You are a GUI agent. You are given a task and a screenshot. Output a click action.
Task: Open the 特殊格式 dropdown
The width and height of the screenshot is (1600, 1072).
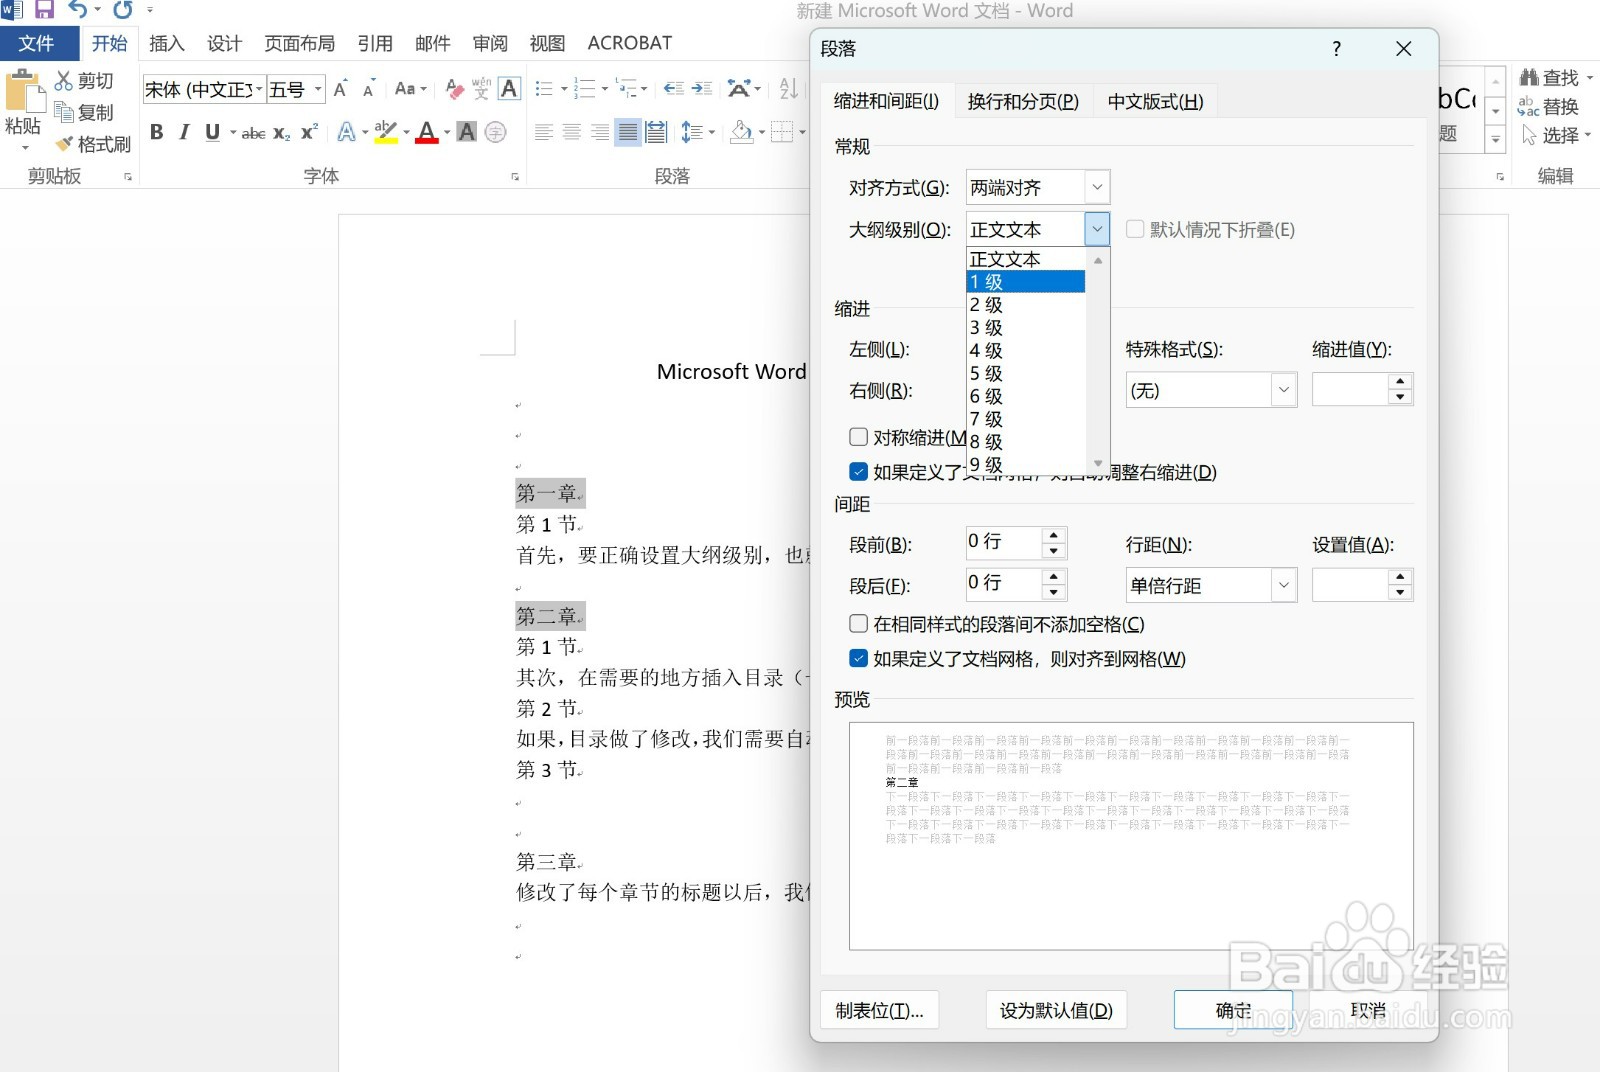pyautogui.click(x=1283, y=390)
